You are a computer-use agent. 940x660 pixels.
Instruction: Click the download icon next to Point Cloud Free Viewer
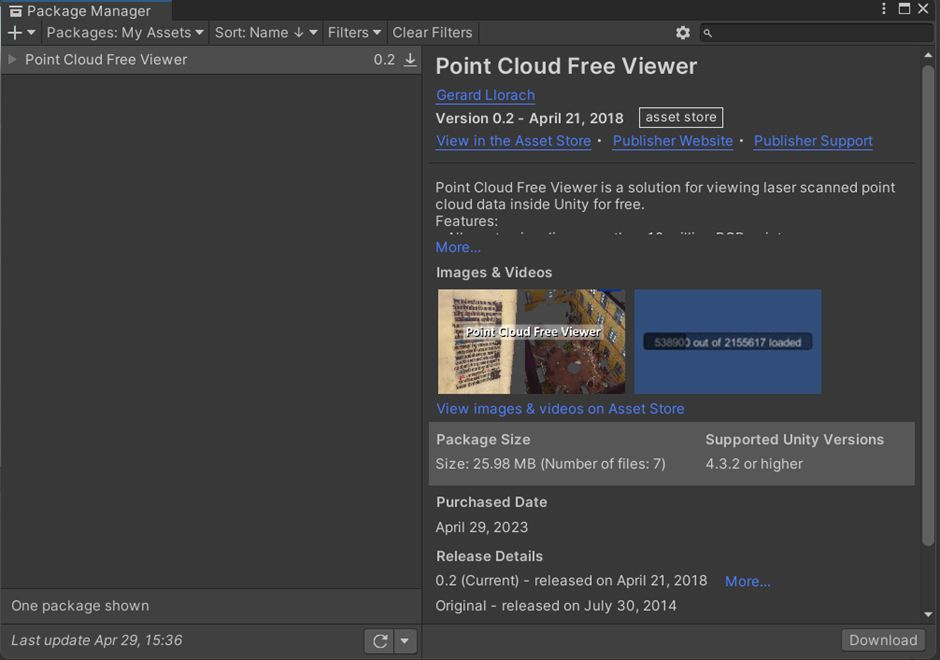click(x=408, y=59)
